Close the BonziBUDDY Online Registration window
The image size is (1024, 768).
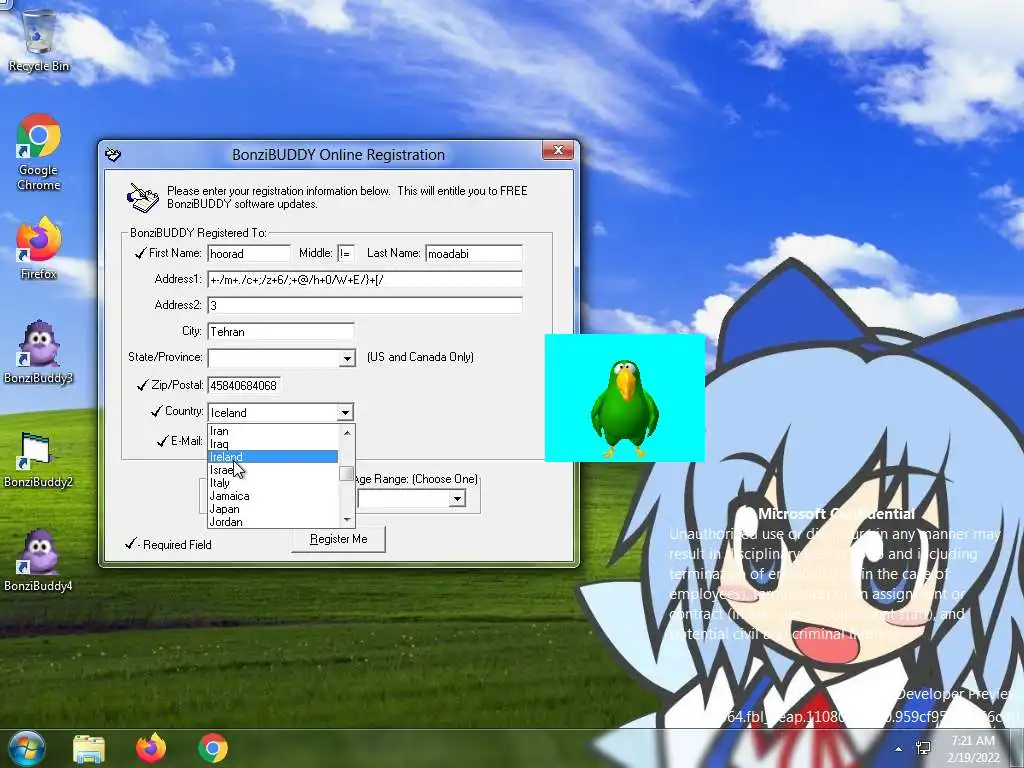558,150
